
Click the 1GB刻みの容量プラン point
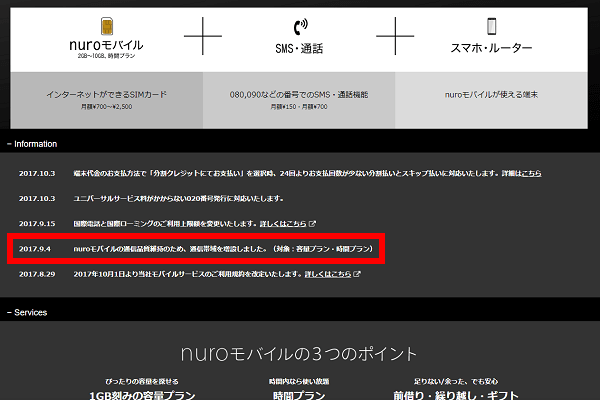[142, 395]
